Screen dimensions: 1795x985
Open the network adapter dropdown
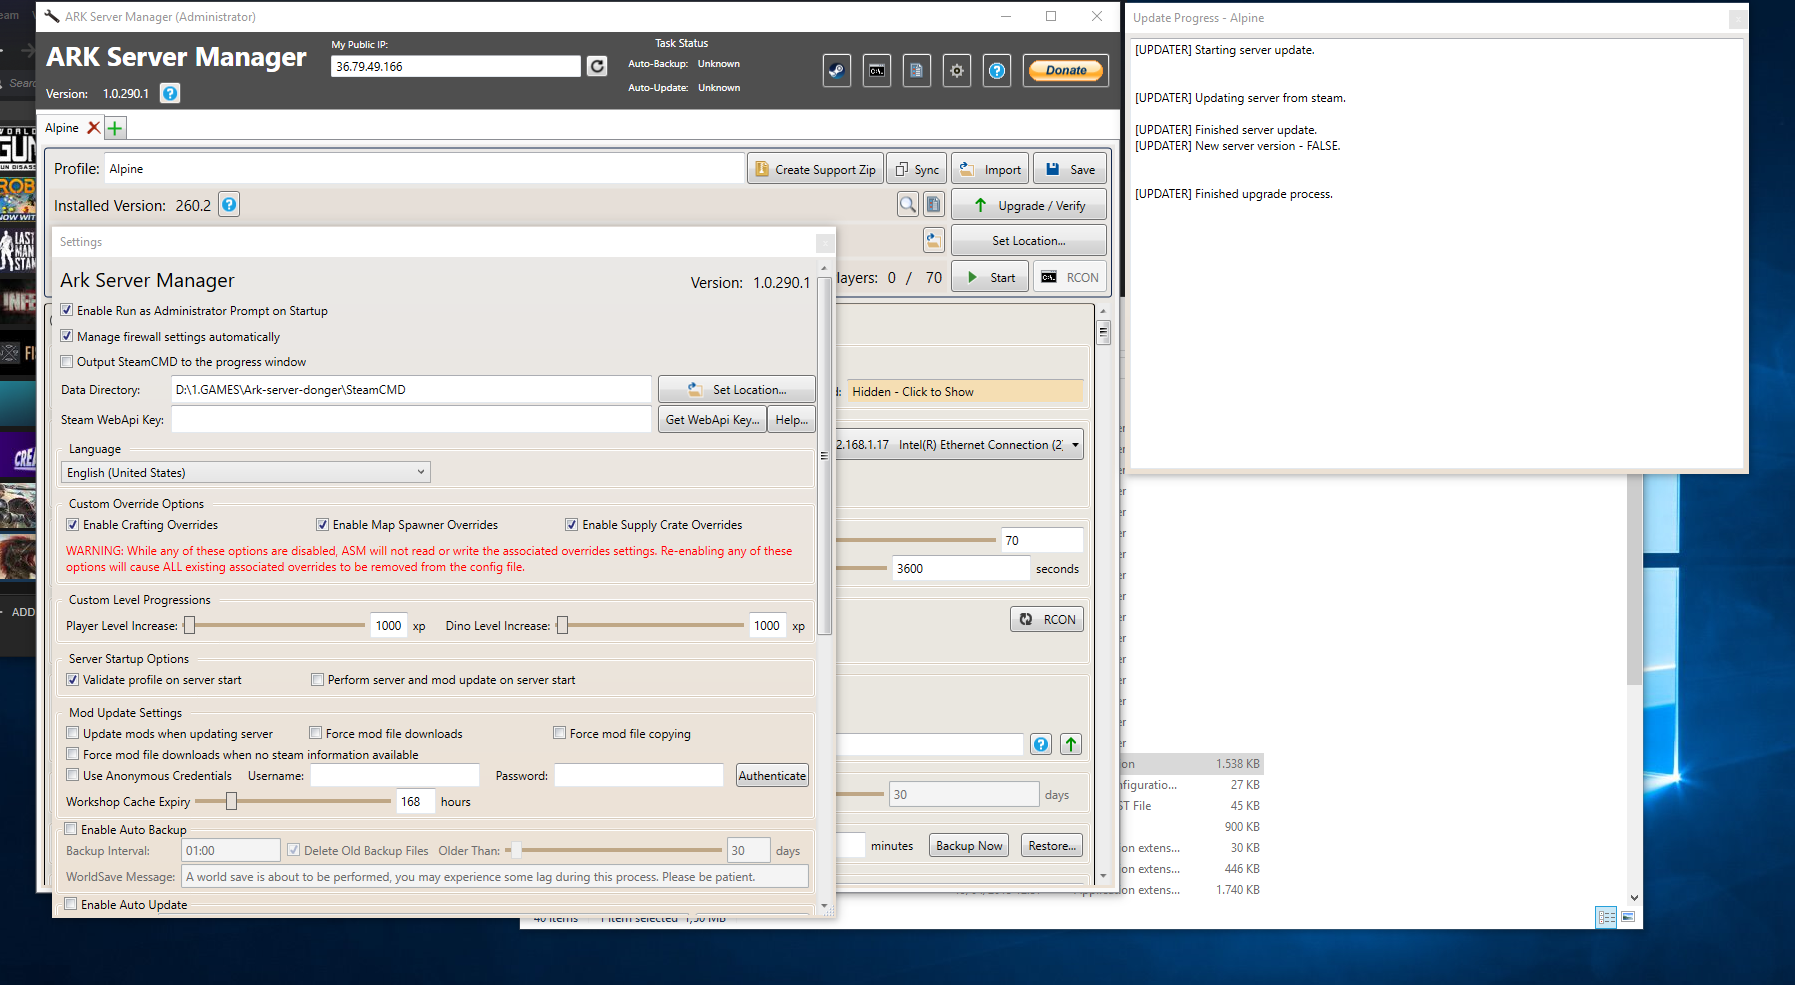tap(1074, 444)
